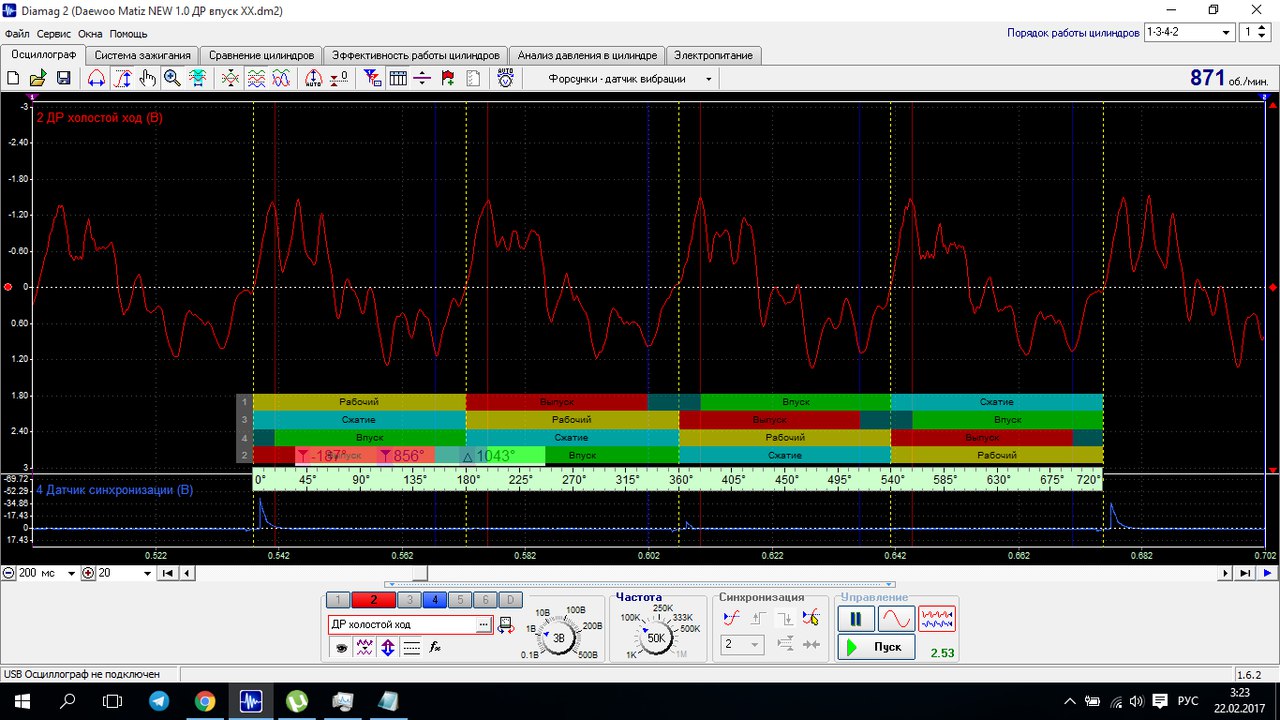Open cylinder firing order 1-3-4-2 dropdown

1227,32
